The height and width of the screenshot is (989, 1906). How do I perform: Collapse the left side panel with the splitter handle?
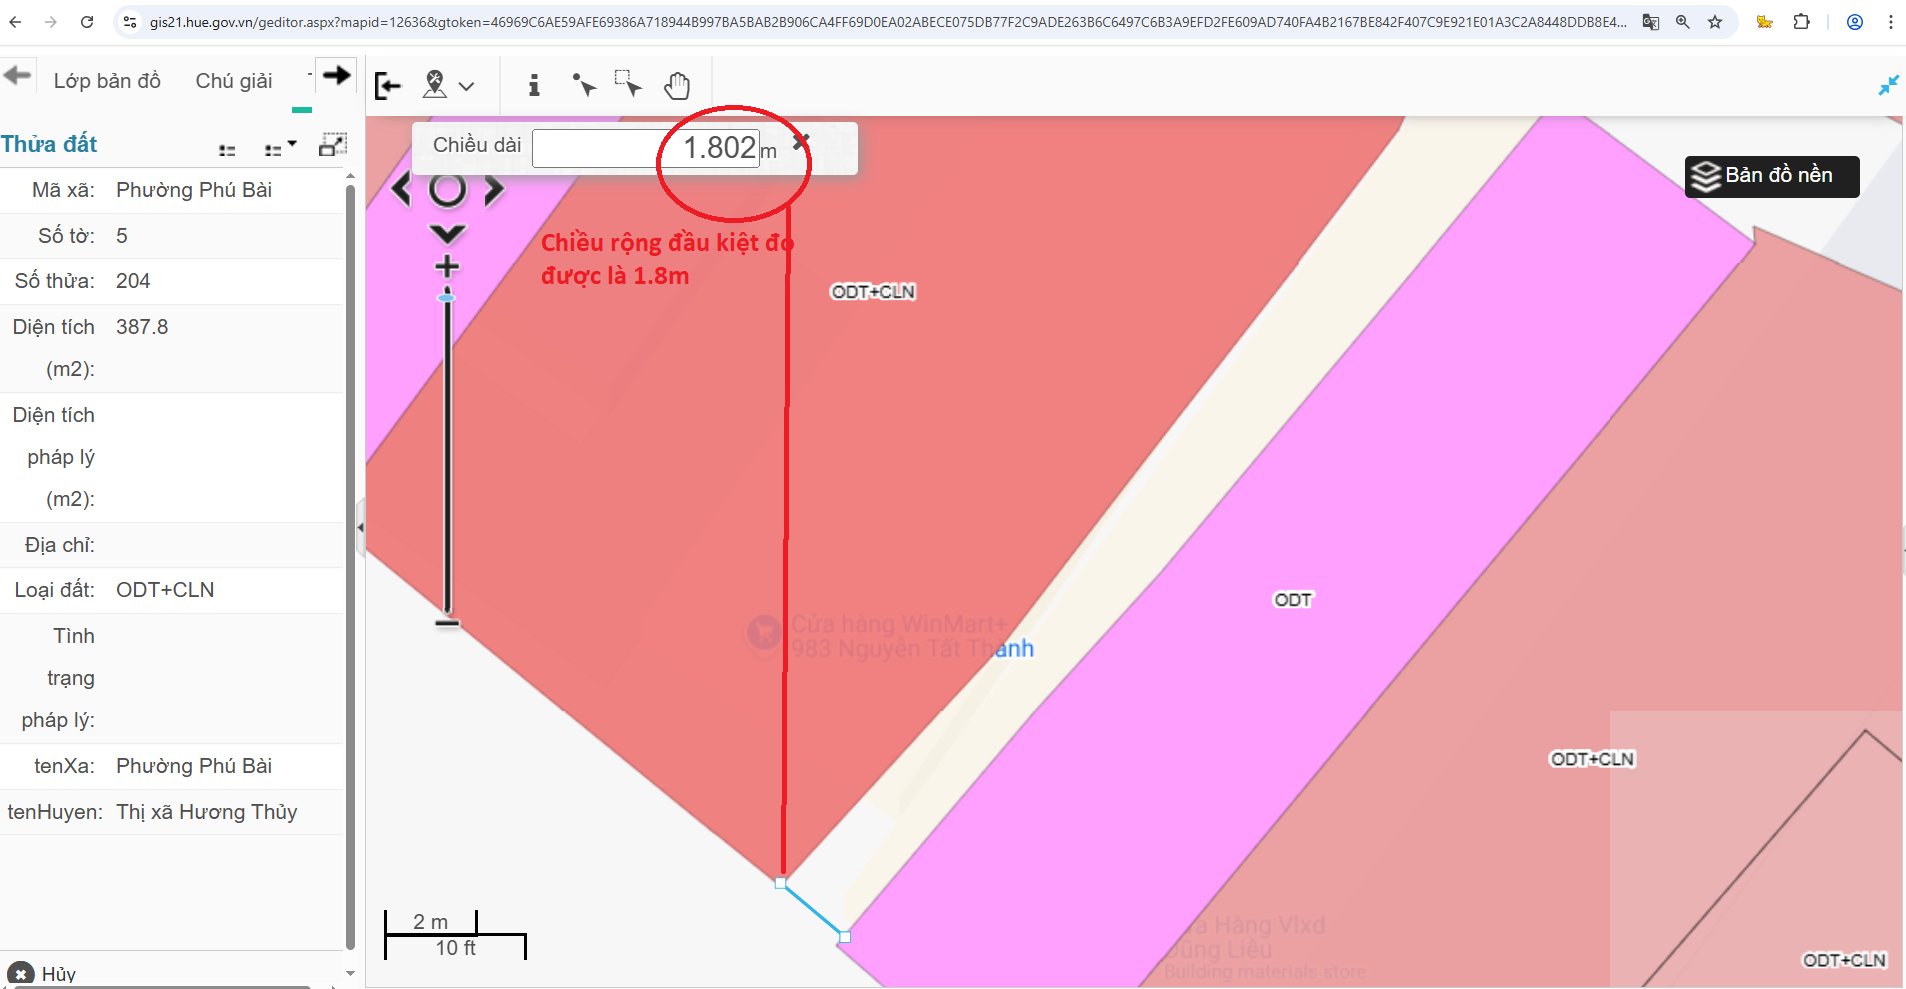(360, 527)
